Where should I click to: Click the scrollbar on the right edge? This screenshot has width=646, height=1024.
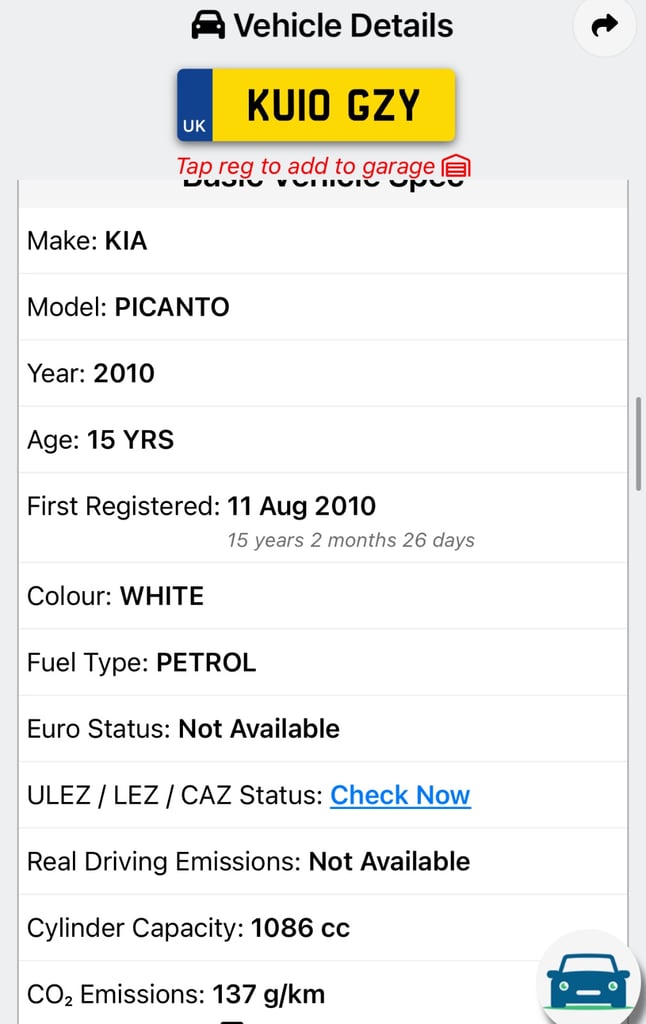click(640, 440)
